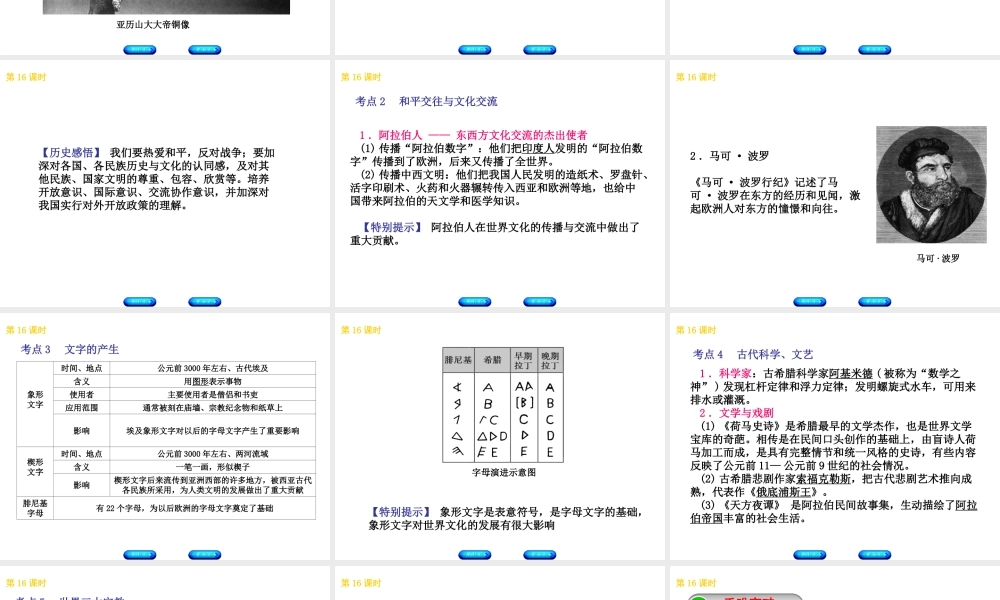Click 第16课时 label on 历史感悟 slide
This screenshot has height=600, width=1000.
pyautogui.click(x=26, y=77)
